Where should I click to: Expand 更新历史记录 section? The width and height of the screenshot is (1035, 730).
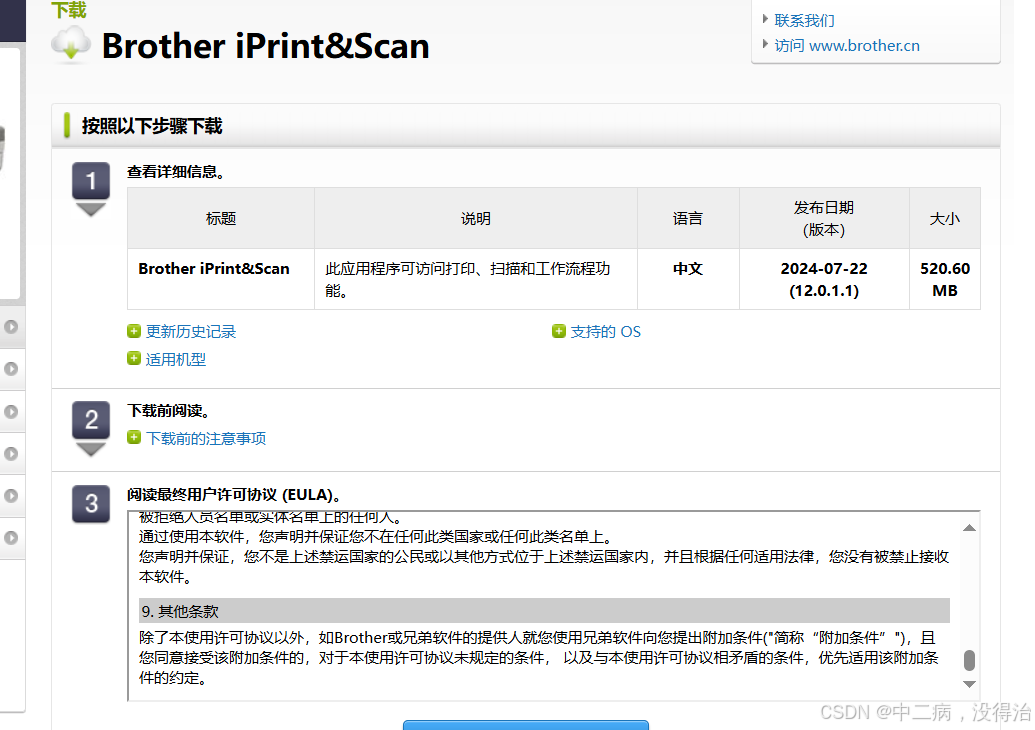coord(191,331)
